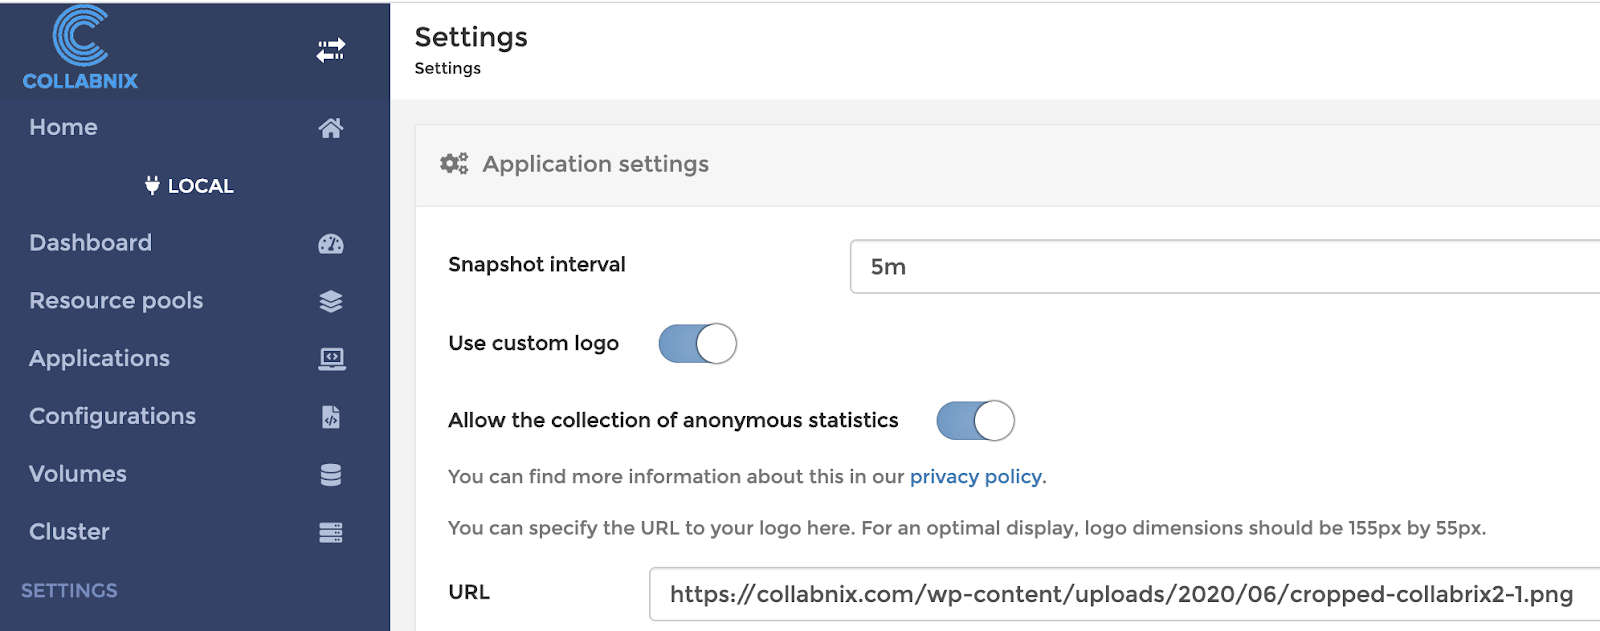Click the Resource pools layers icon

[x=331, y=301]
